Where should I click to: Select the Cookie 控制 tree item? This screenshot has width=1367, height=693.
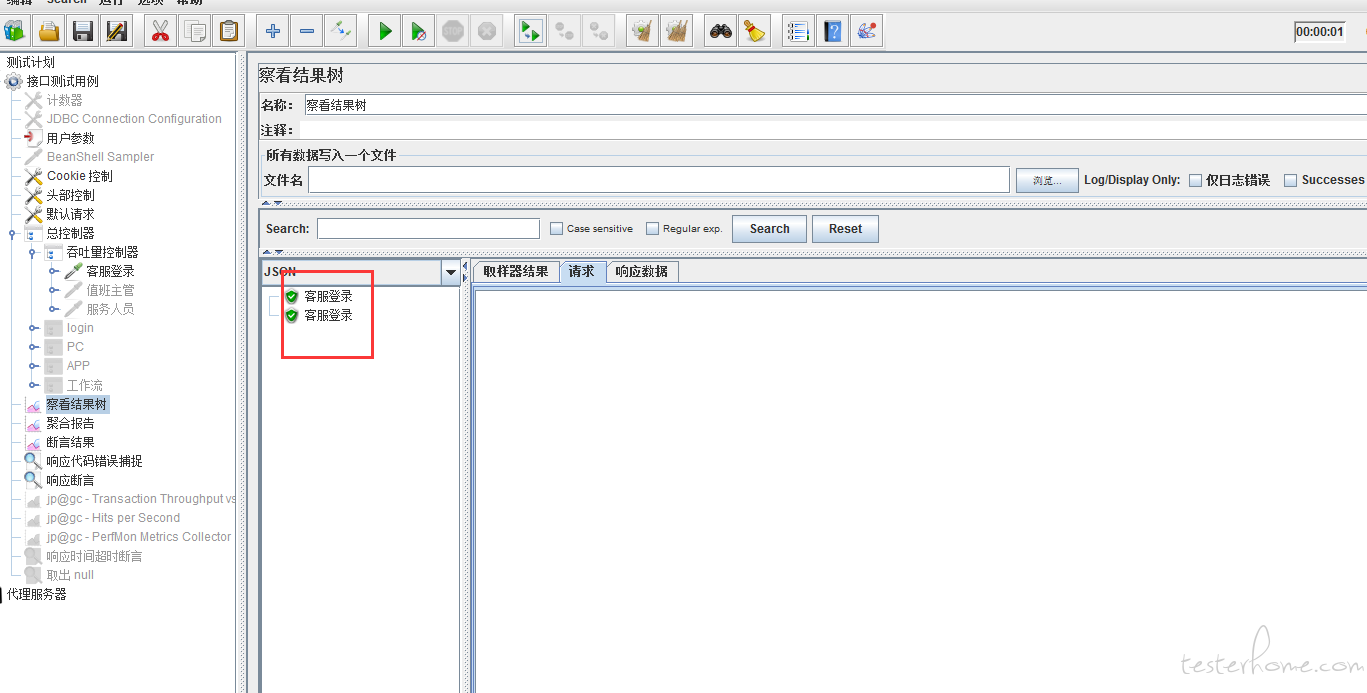point(79,176)
